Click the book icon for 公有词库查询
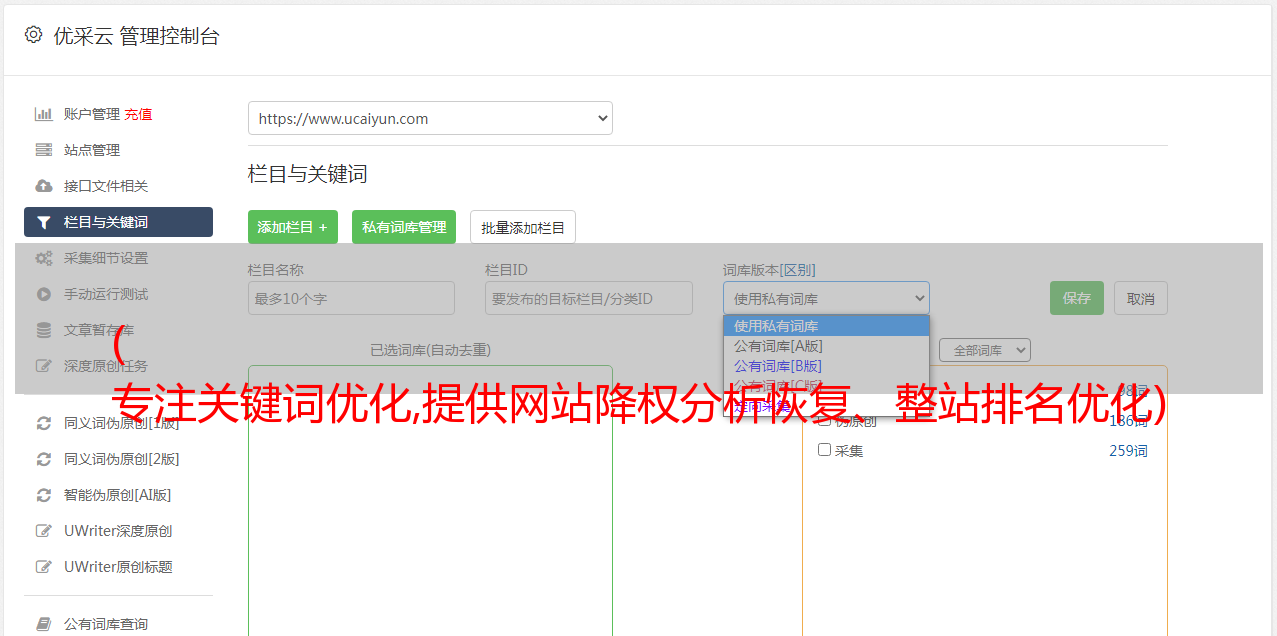1277x636 pixels. (44, 624)
